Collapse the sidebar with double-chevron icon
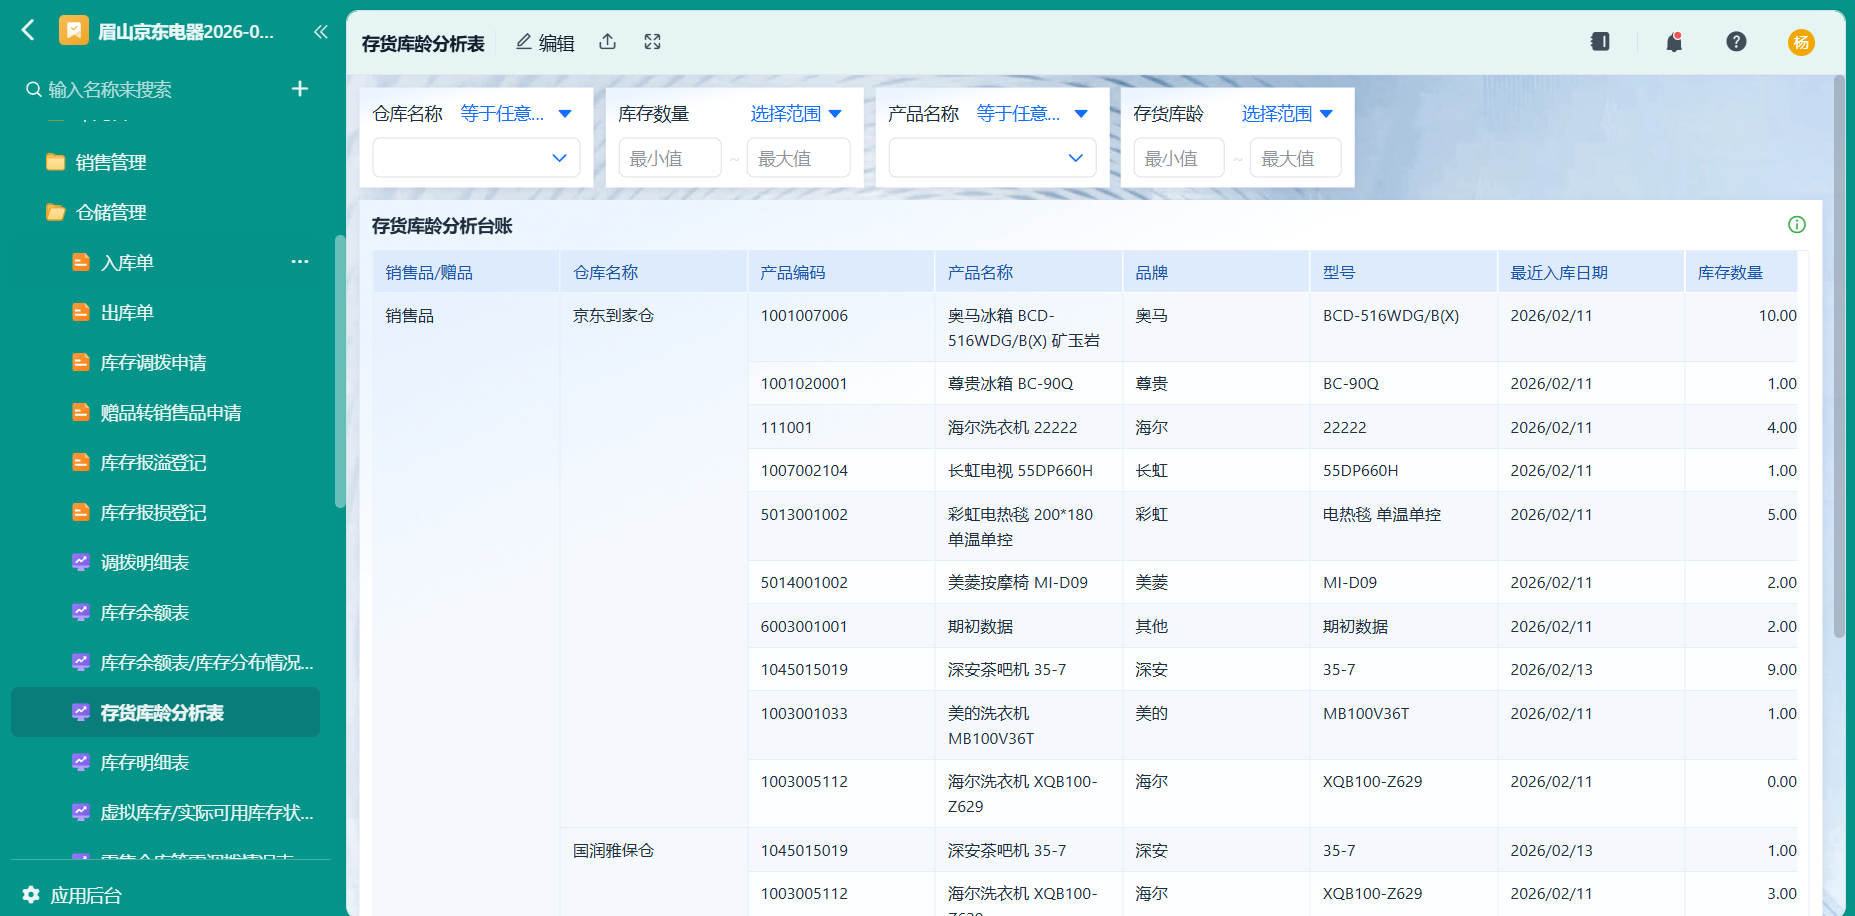 tap(321, 32)
